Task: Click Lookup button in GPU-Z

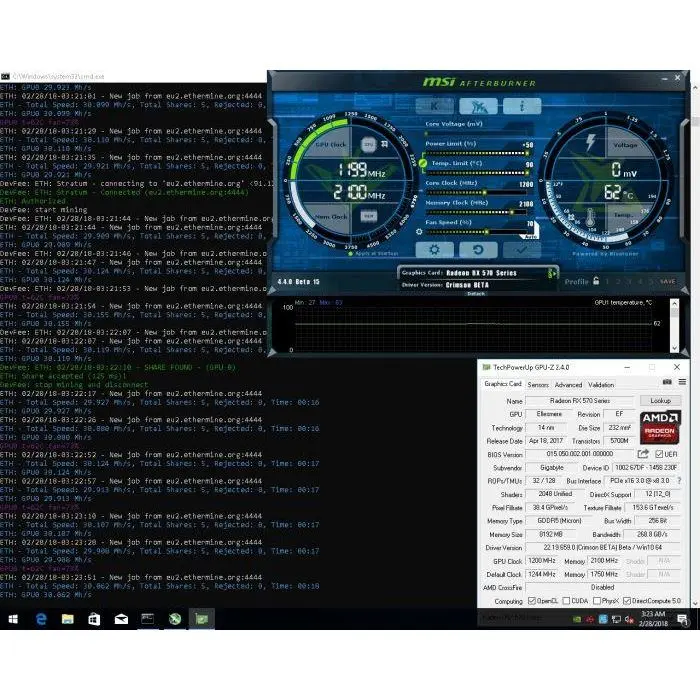Action: (660, 400)
